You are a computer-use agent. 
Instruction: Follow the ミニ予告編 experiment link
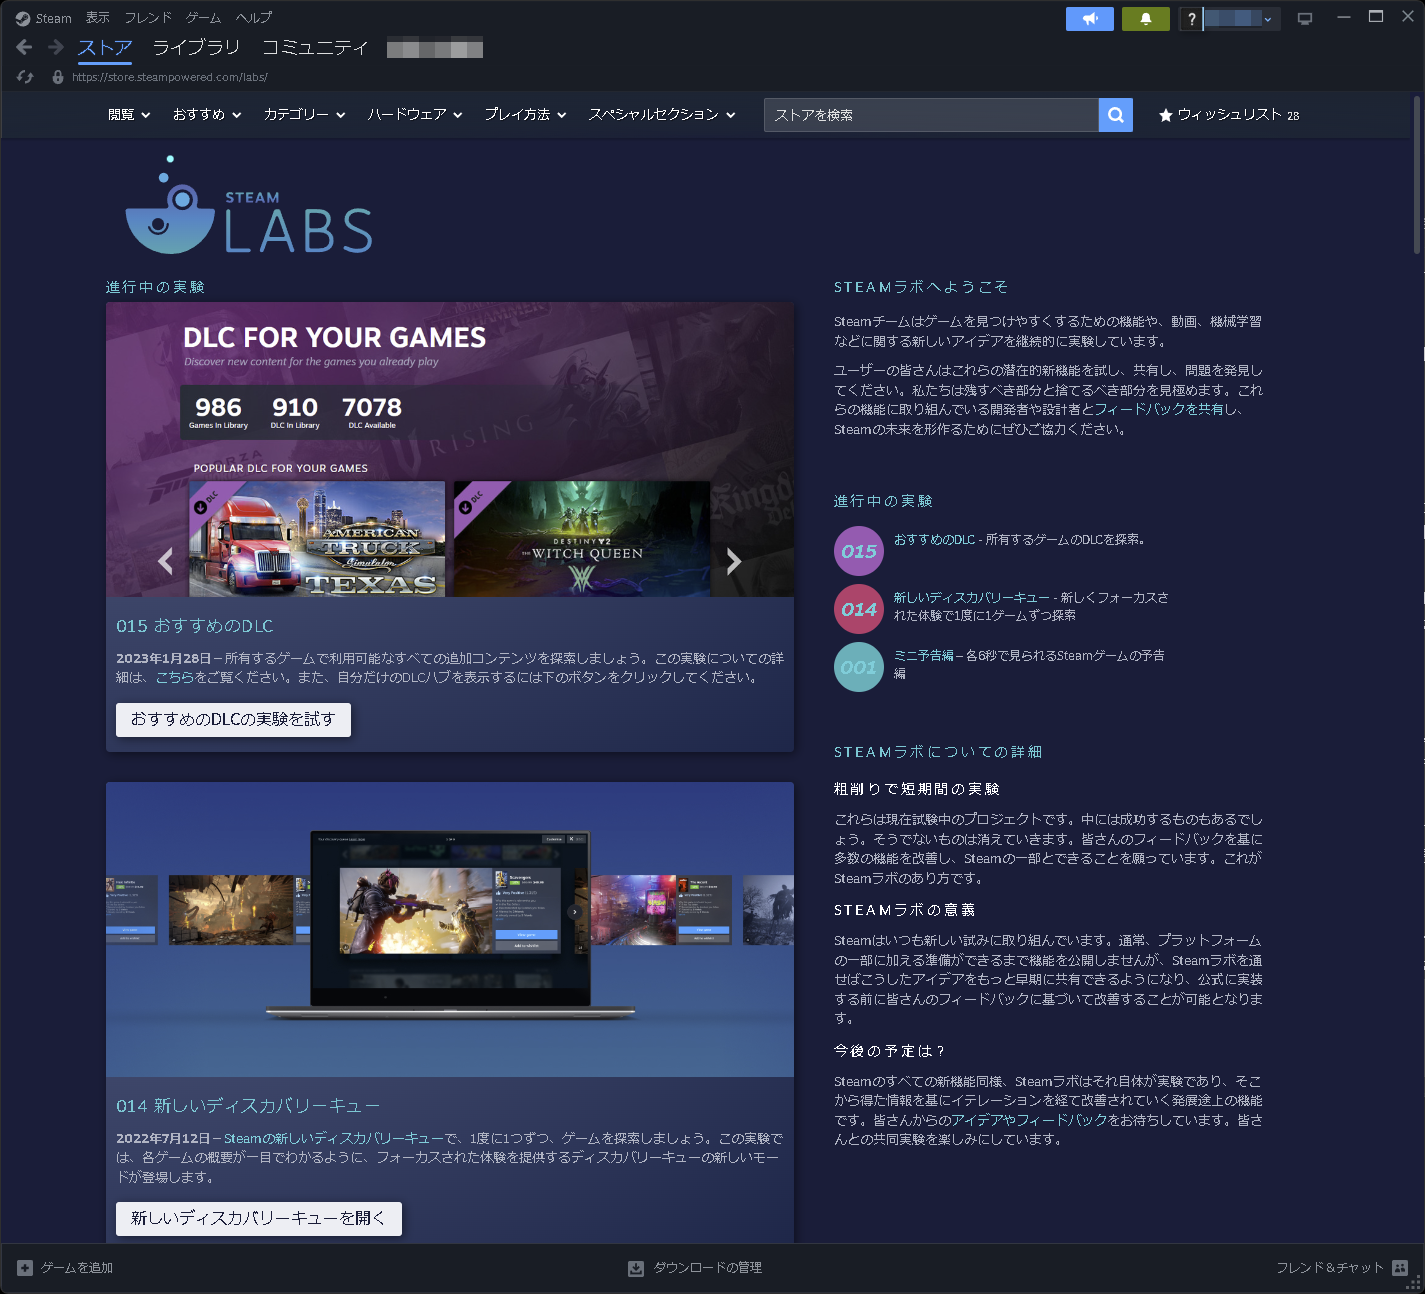click(x=924, y=656)
